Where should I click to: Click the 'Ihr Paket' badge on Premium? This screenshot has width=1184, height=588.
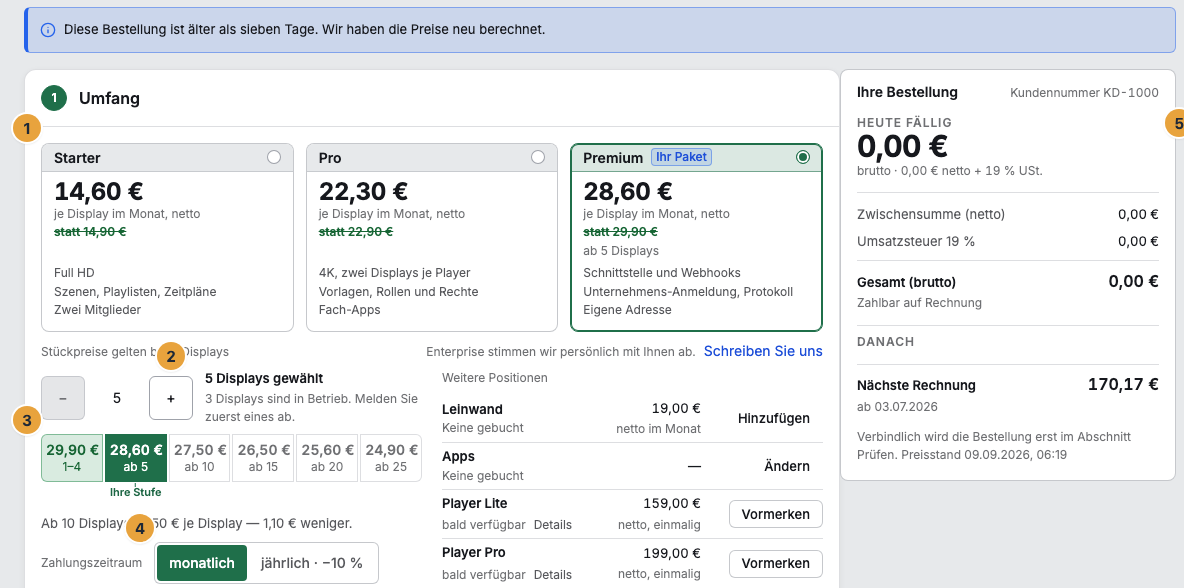[x=683, y=157]
